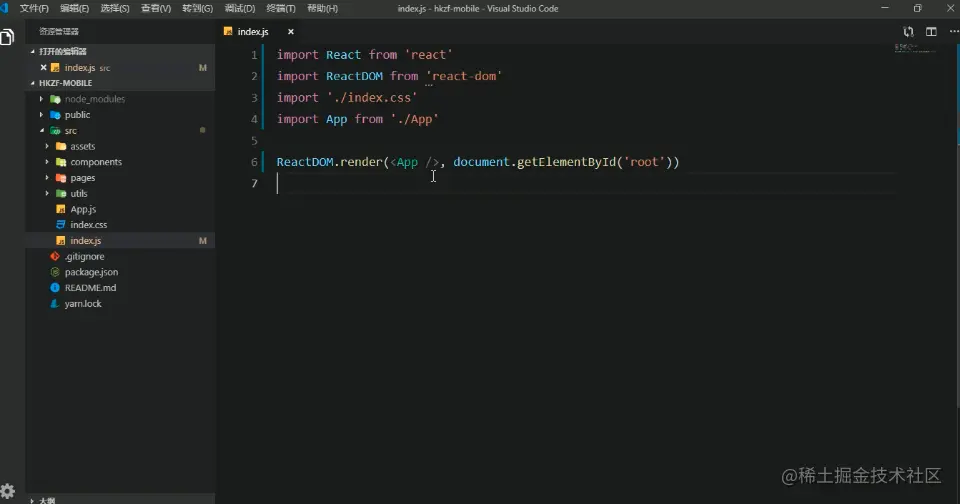Click the minimap code preview
The height and width of the screenshot is (504, 960).
tap(915, 48)
